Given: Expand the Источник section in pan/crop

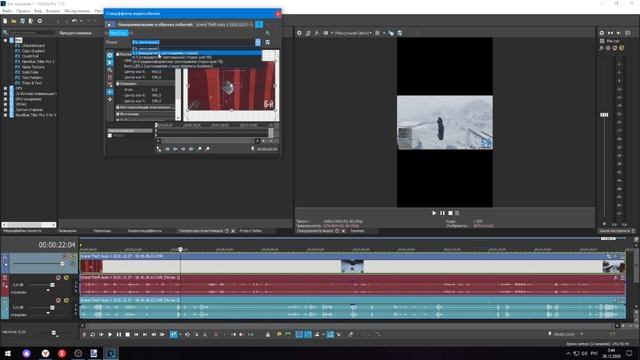Looking at the screenshot, I should (x=118, y=114).
